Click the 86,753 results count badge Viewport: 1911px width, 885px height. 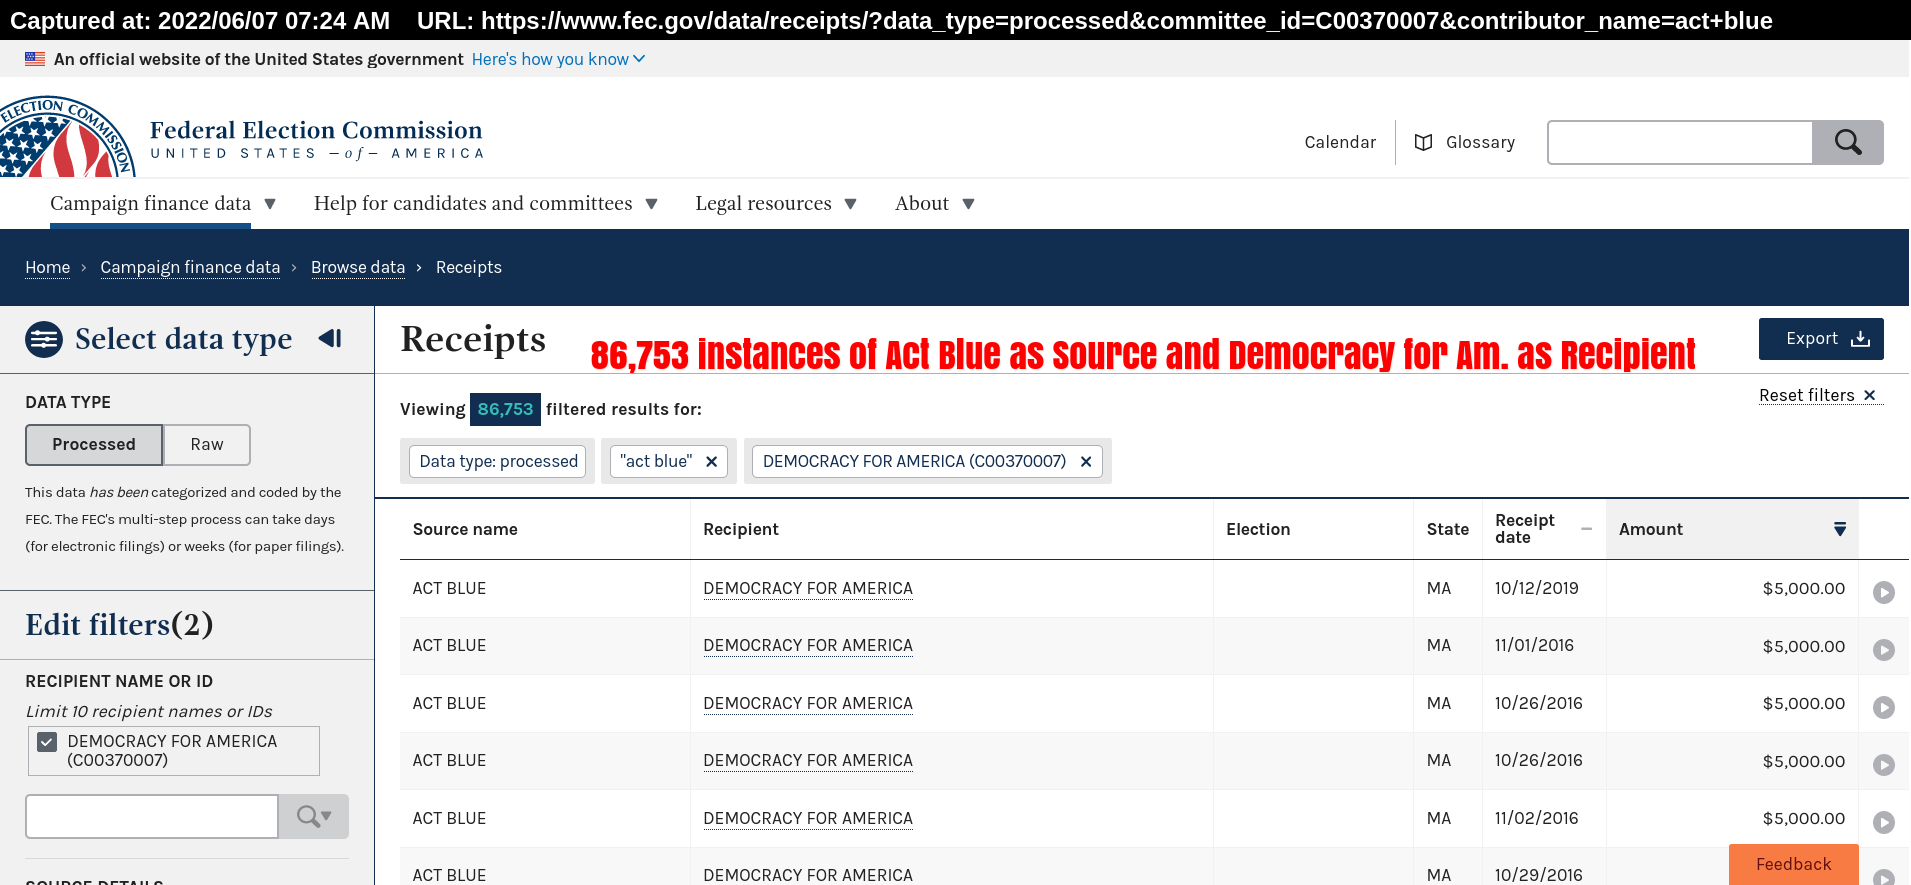point(505,409)
